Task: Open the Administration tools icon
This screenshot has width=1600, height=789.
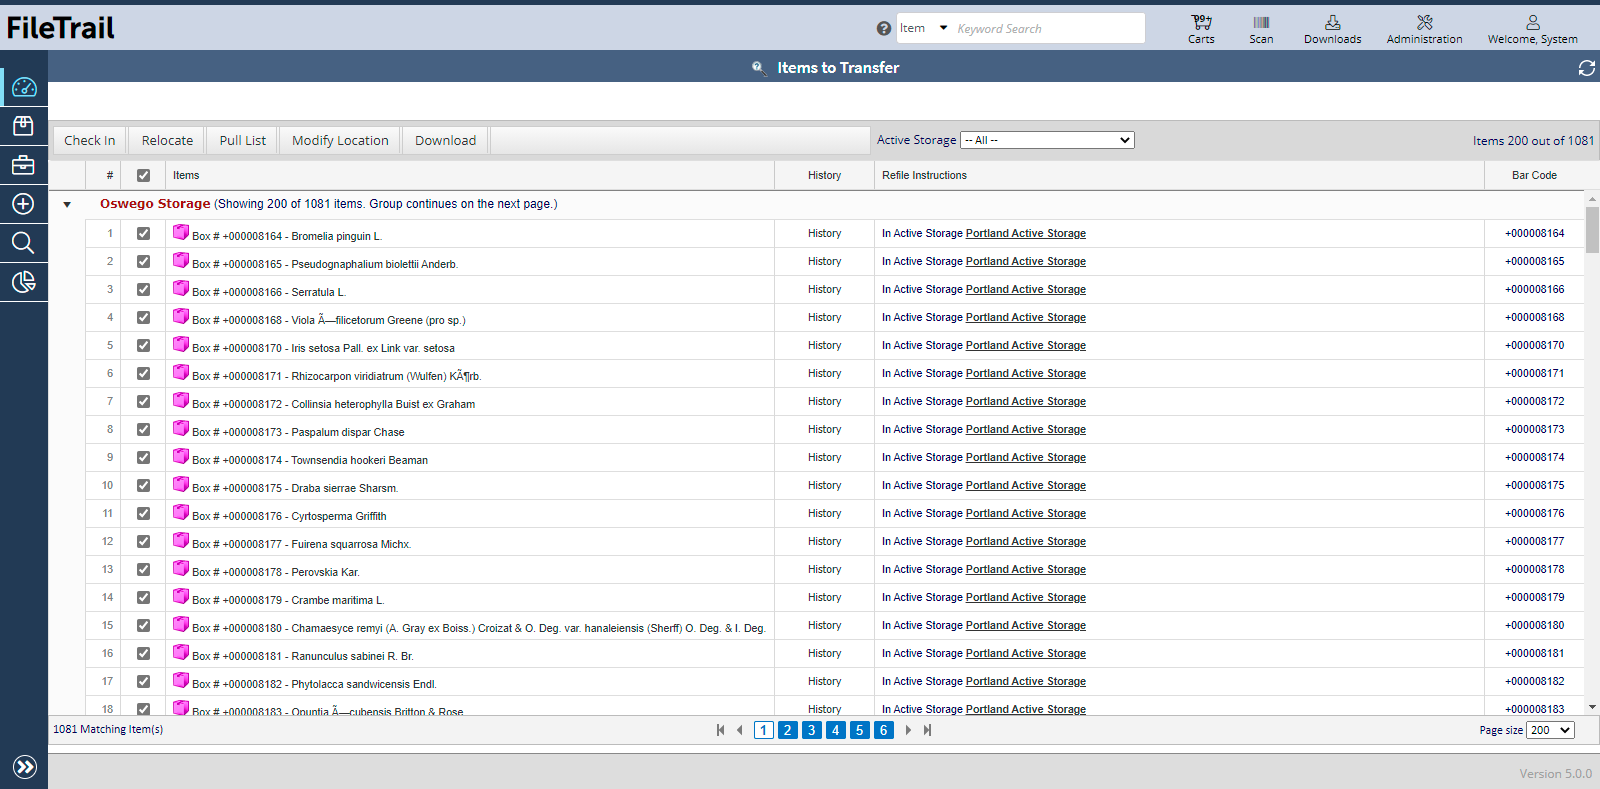Action: 1424,28
